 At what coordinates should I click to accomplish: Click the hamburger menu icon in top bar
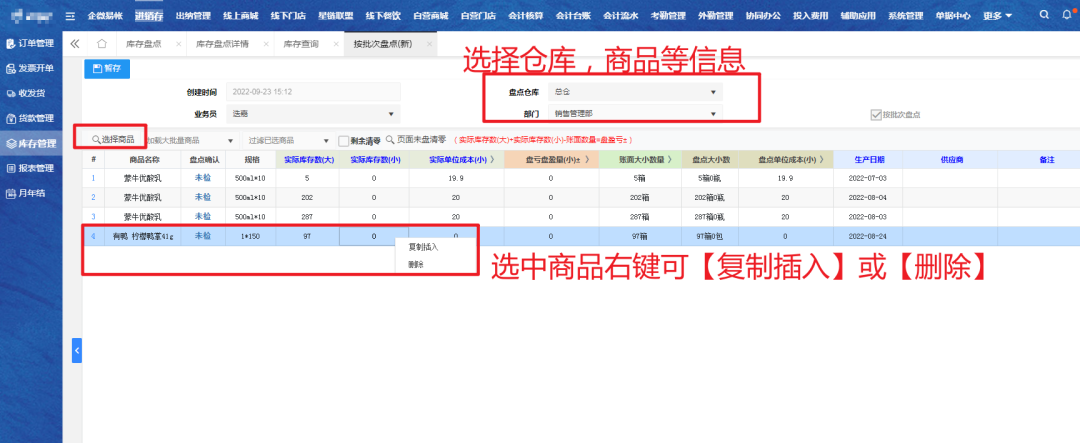point(71,16)
